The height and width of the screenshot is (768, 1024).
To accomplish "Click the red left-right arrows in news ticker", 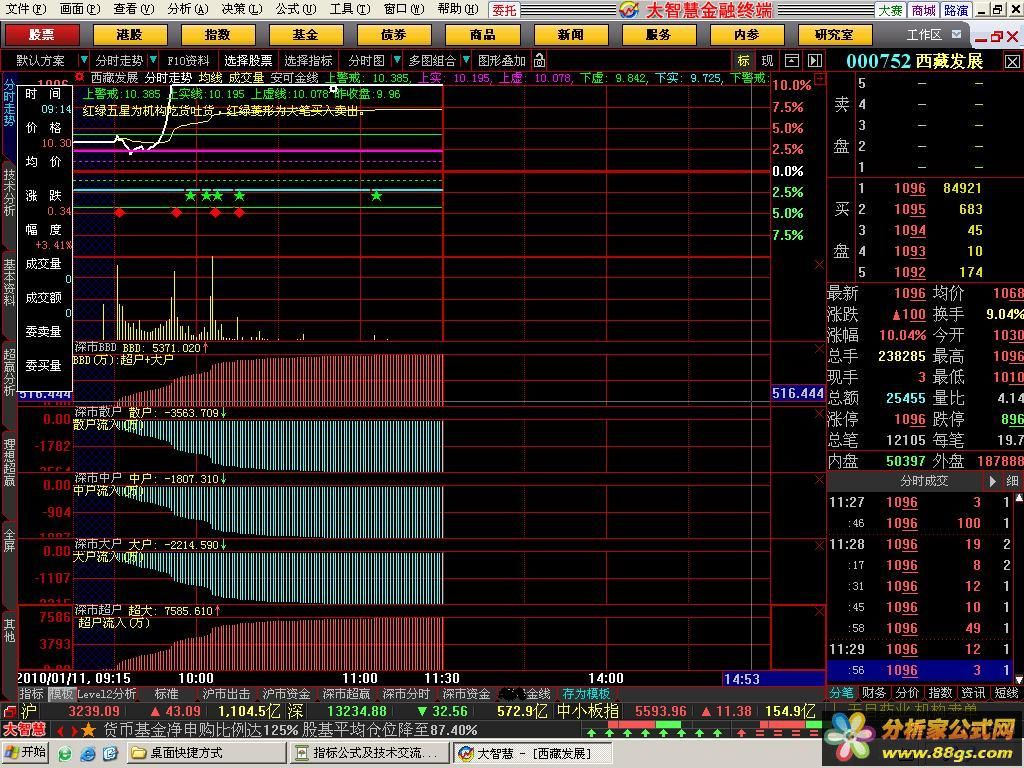I will (x=67, y=730).
